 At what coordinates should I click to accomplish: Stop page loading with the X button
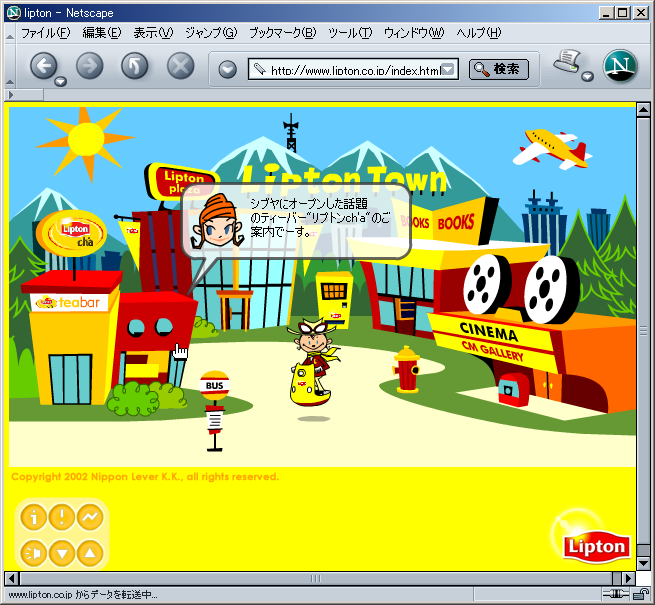click(x=180, y=66)
